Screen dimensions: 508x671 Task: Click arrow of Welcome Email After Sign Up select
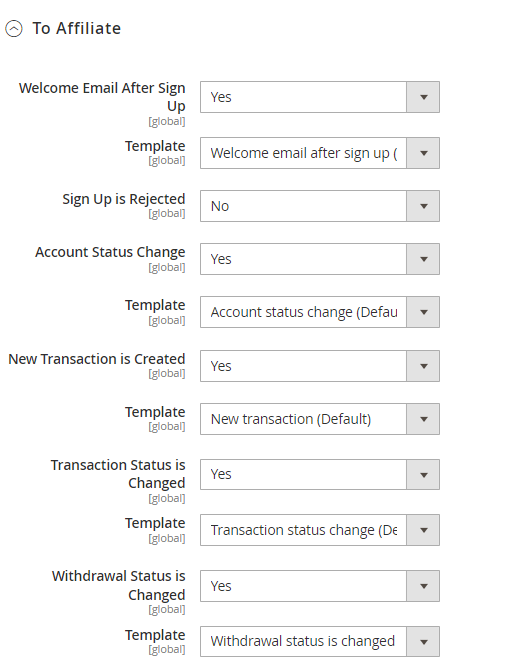coord(423,97)
